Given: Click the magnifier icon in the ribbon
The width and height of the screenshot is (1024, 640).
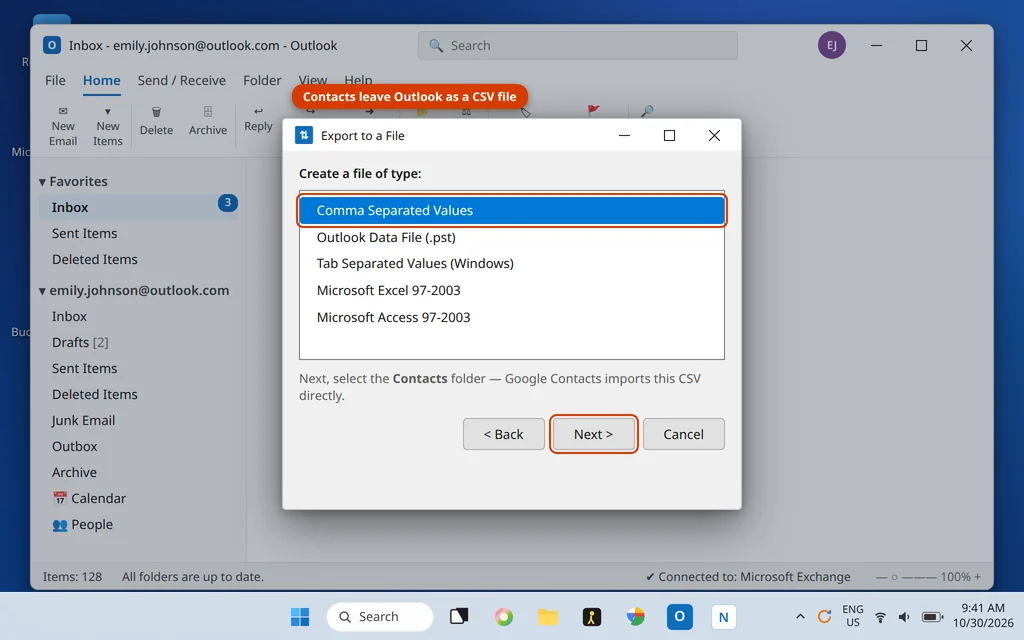Looking at the screenshot, I should tap(647, 111).
